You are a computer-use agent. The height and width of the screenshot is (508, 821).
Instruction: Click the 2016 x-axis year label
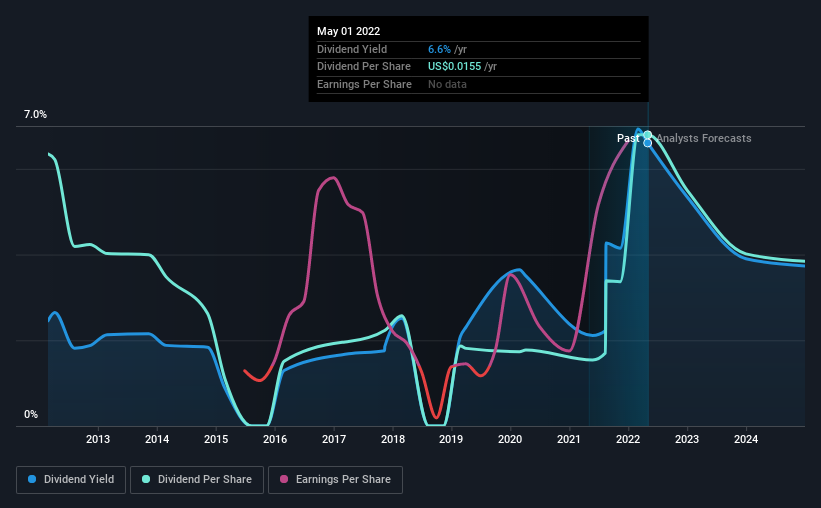tap(275, 439)
